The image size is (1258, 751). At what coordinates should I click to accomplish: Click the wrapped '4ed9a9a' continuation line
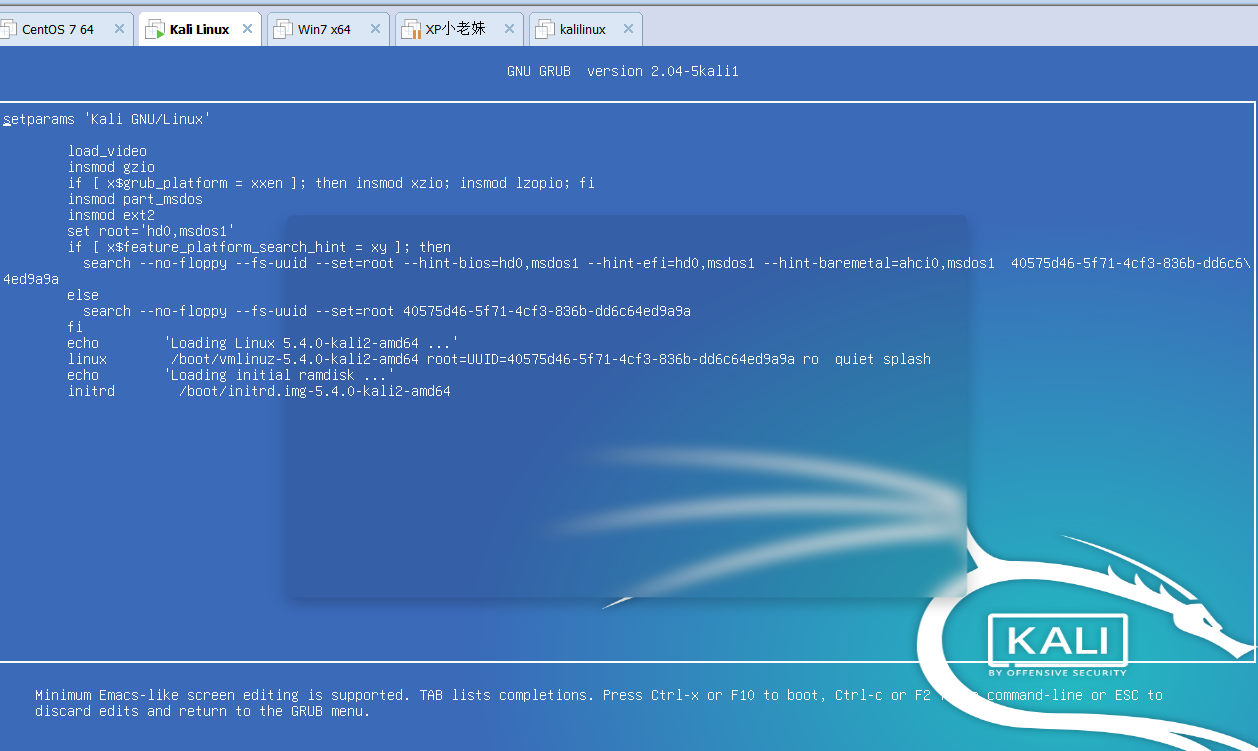(31, 279)
